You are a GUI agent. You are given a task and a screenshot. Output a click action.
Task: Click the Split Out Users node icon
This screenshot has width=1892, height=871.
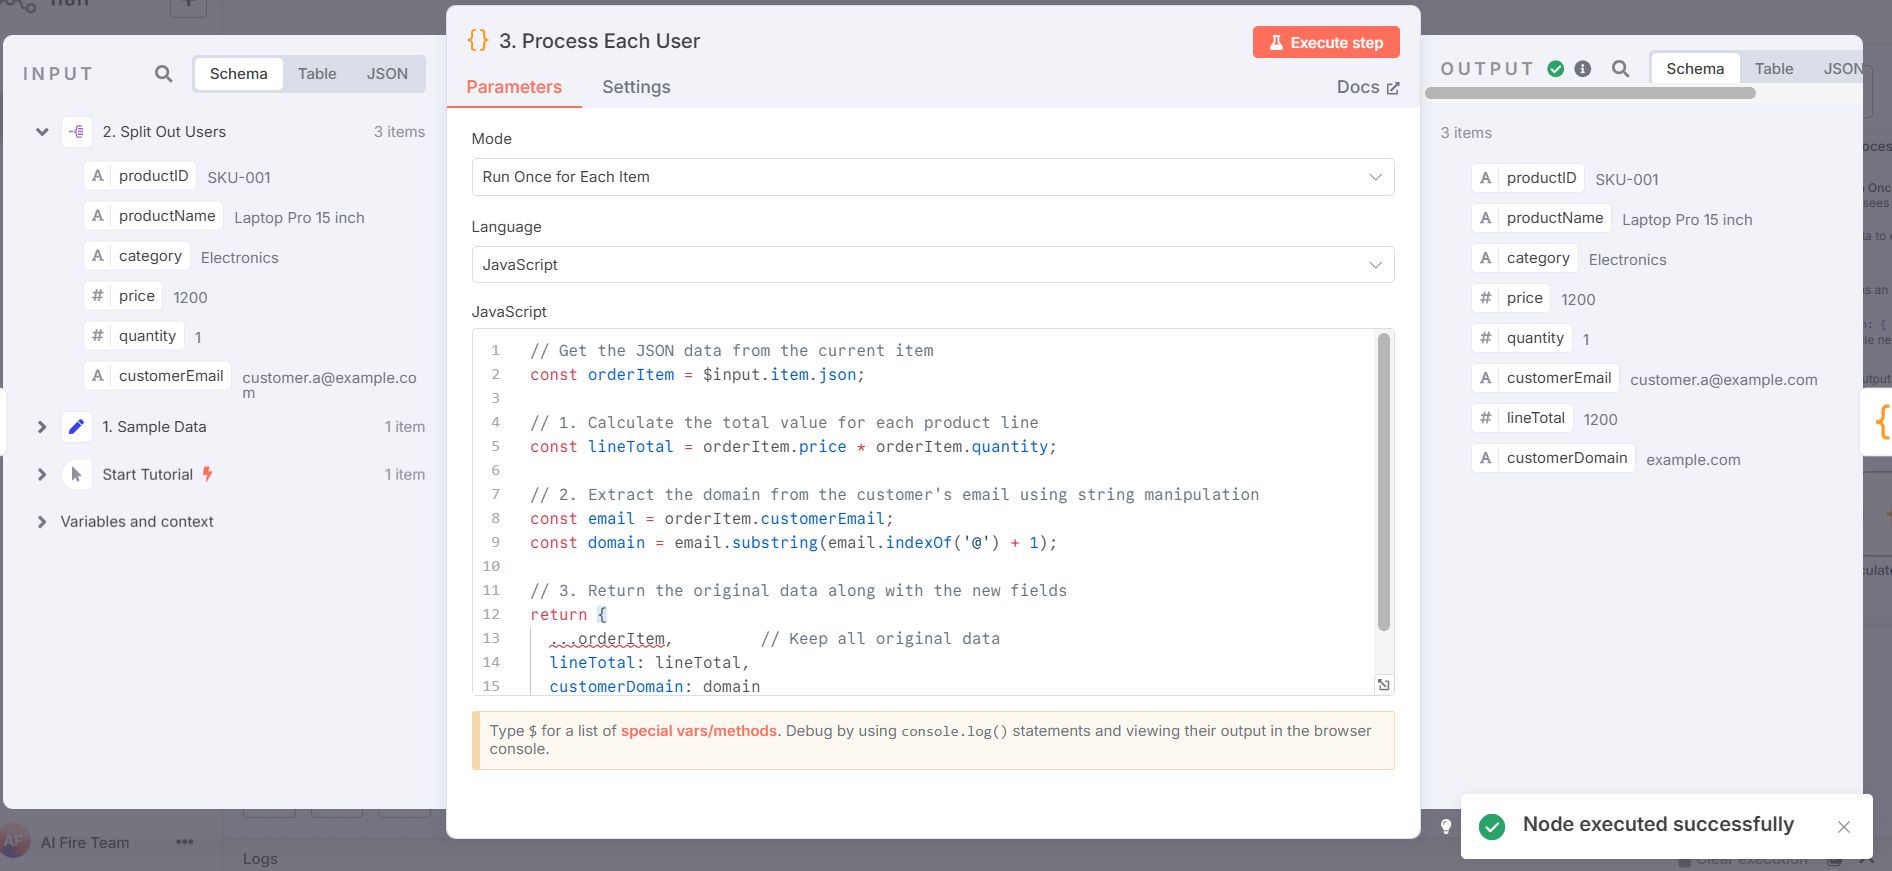[x=77, y=132]
